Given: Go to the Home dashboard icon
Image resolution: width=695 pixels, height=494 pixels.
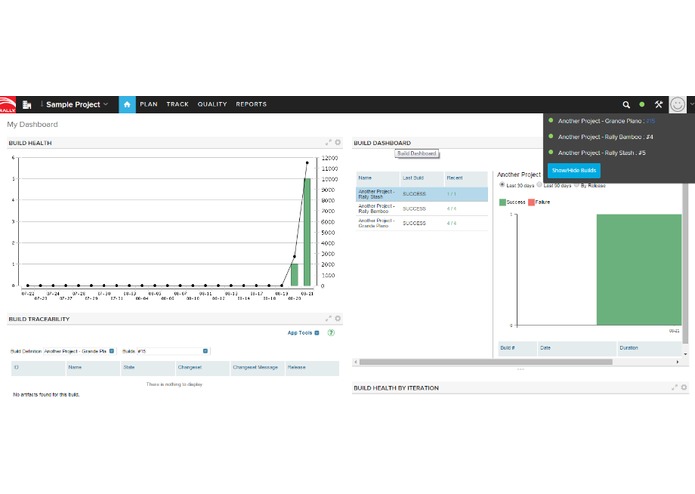Looking at the screenshot, I should [127, 105].
